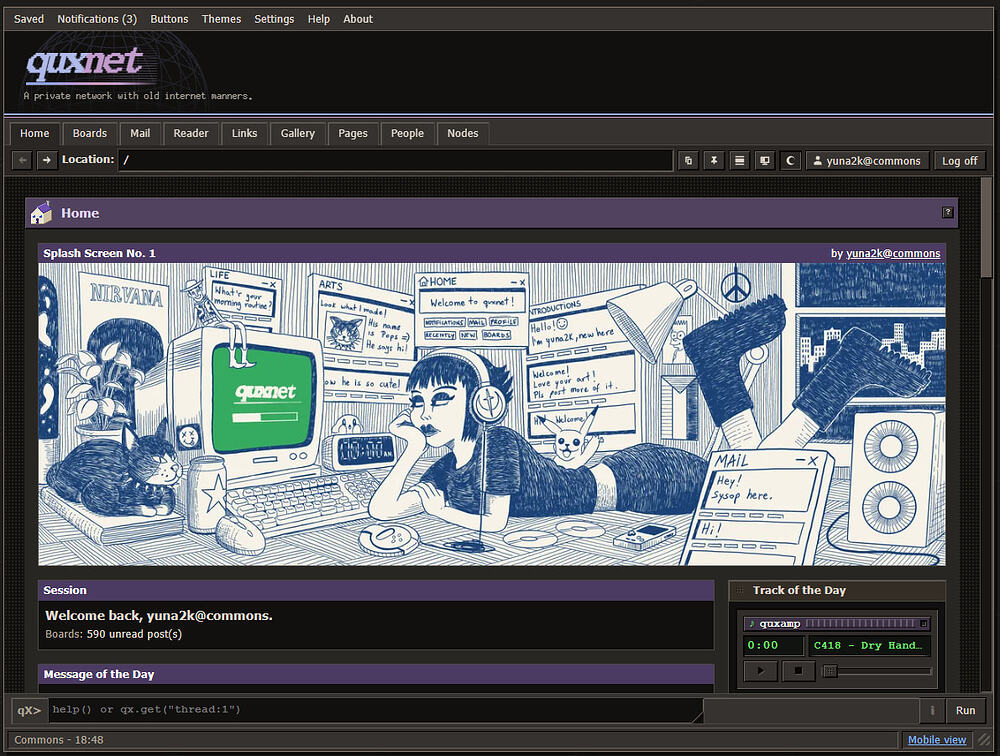This screenshot has width=1000, height=756.
Task: Click the stacked-lines list icon in the toolbar
Action: (x=739, y=161)
